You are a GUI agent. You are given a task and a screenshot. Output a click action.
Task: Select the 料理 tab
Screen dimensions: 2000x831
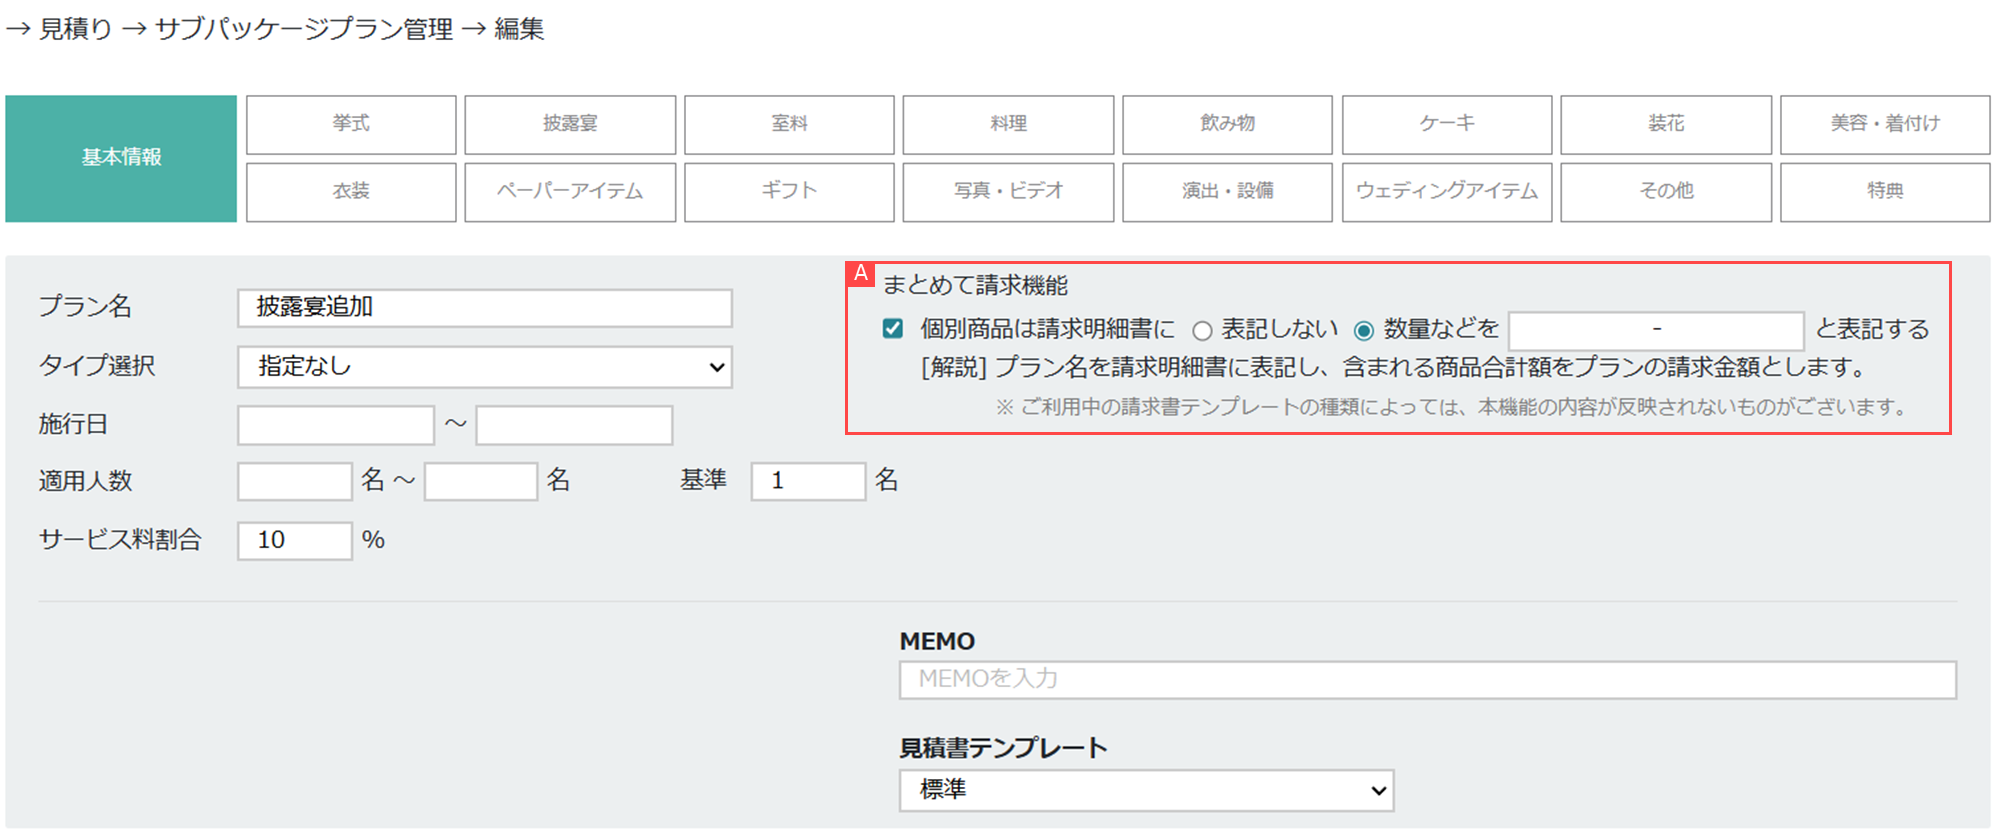click(x=1008, y=124)
